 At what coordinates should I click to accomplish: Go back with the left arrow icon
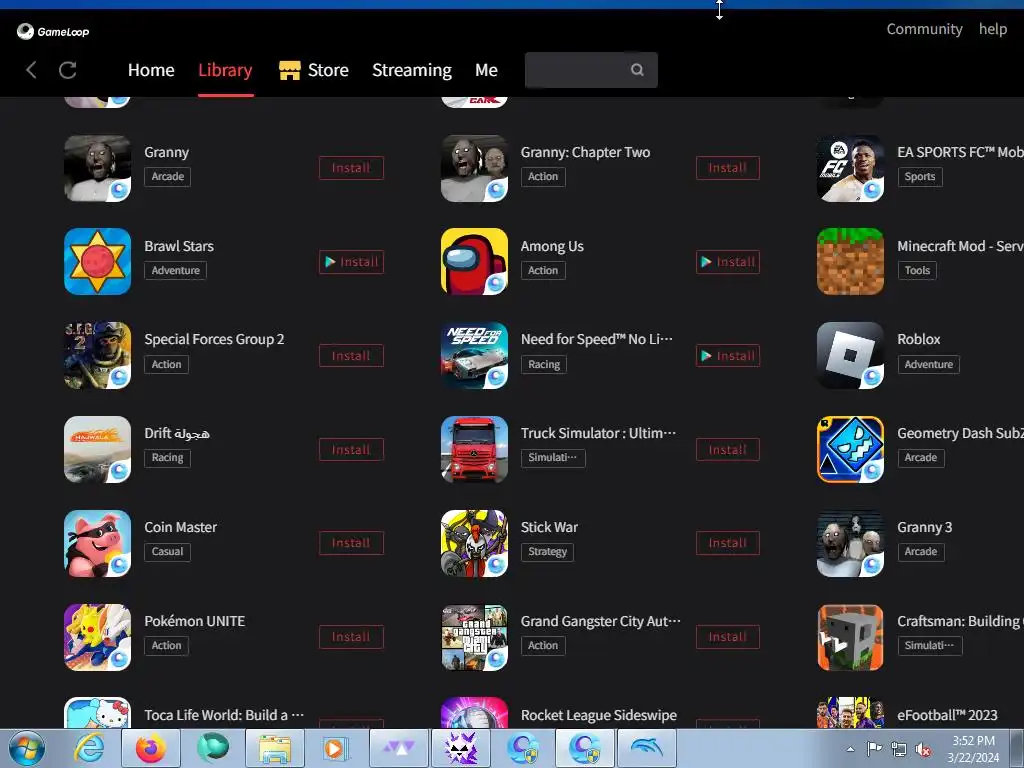point(31,70)
